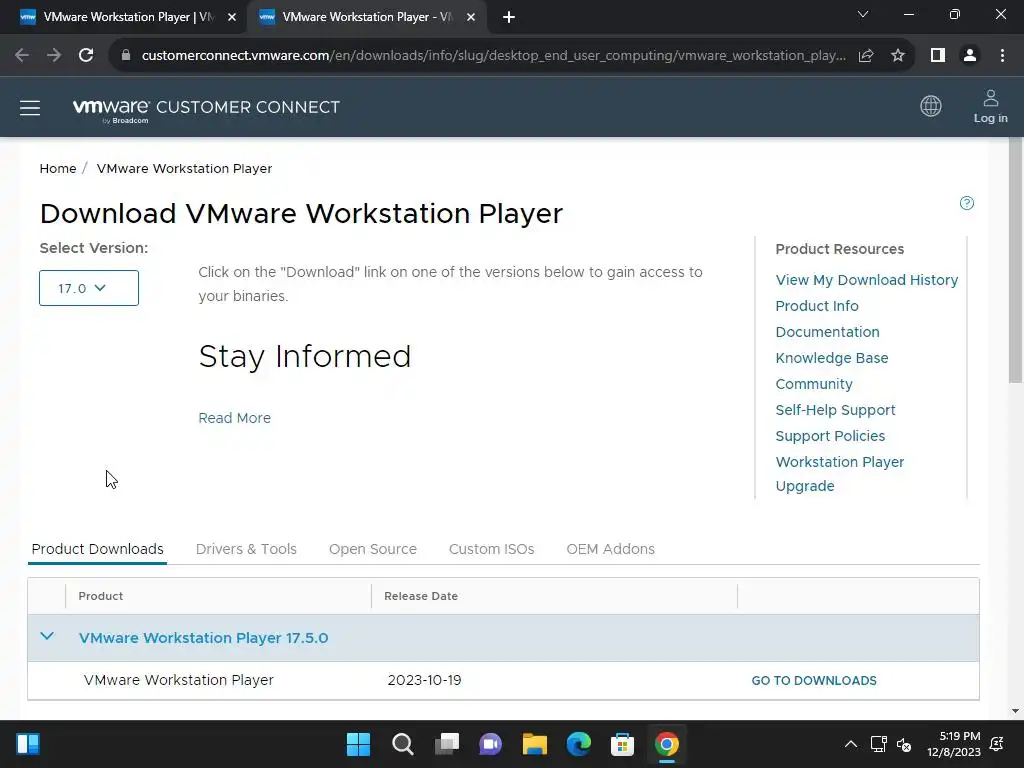The width and height of the screenshot is (1024, 768).
Task: Open Microsoft Edge from taskbar
Action: (579, 744)
